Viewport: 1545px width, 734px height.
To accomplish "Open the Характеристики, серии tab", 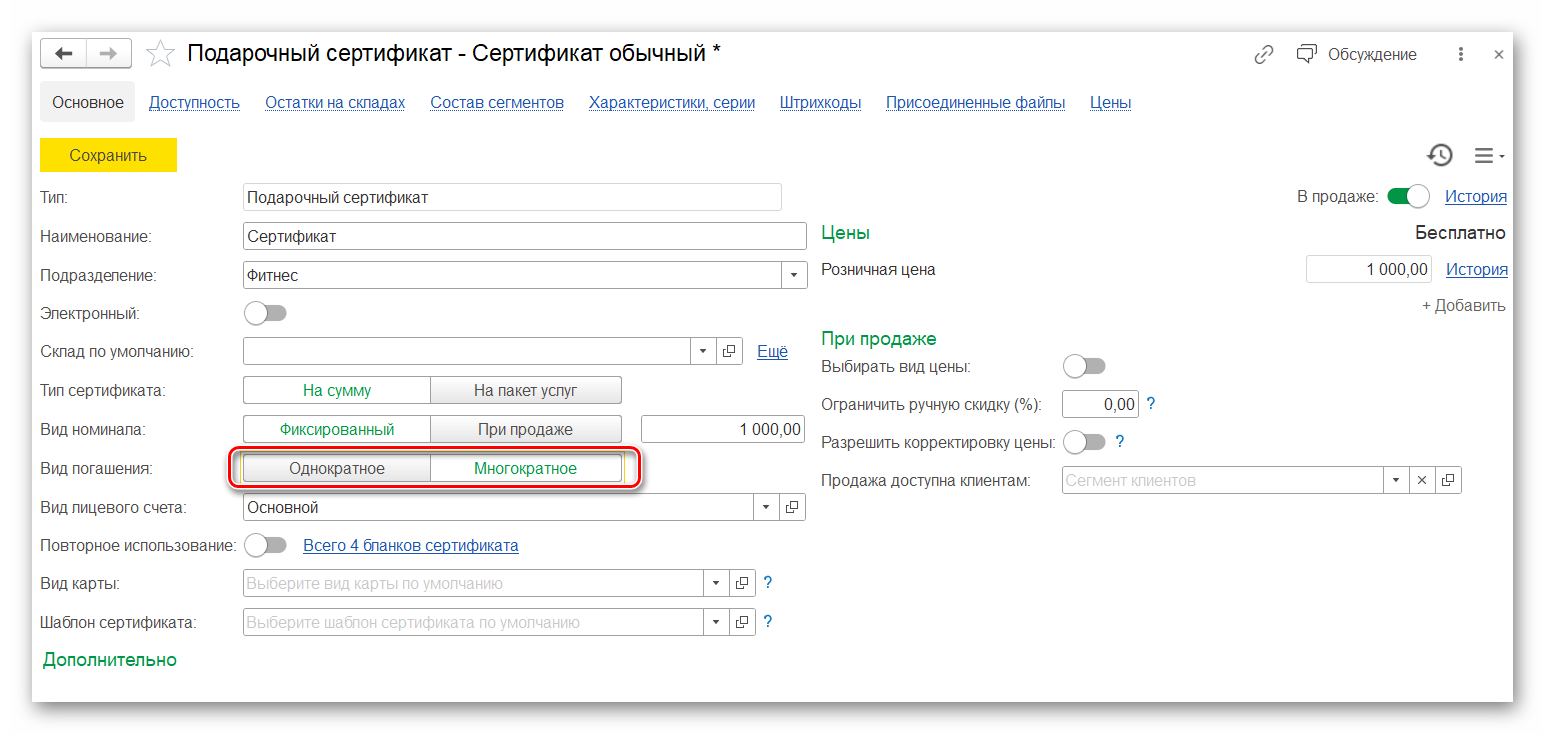I will (x=672, y=102).
